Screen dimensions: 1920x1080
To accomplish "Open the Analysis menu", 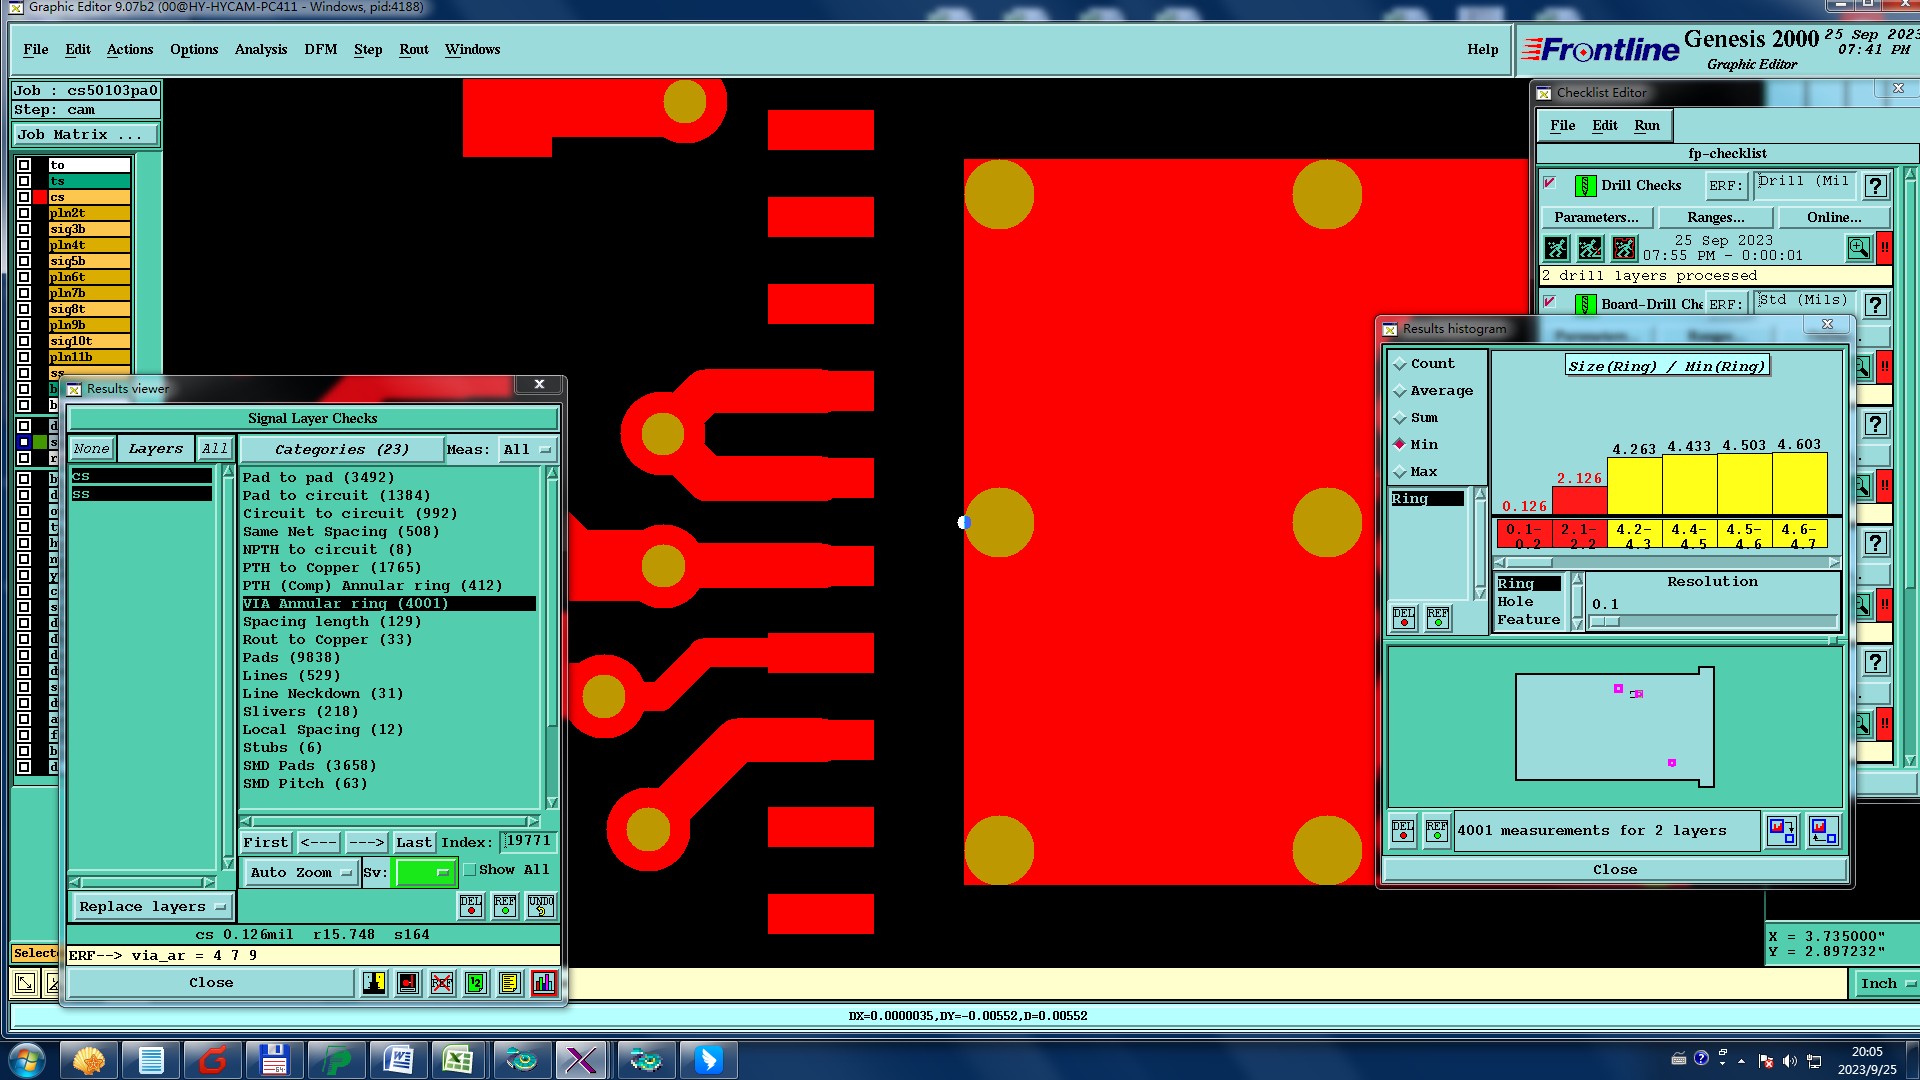I will click(260, 49).
